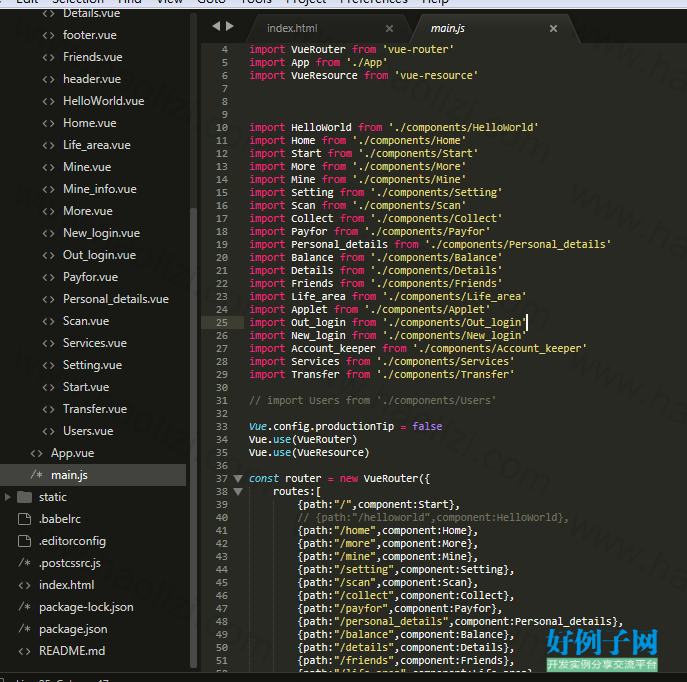The width and height of the screenshot is (687, 682).
Task: Switch to the index.html tab
Action: click(x=292, y=28)
